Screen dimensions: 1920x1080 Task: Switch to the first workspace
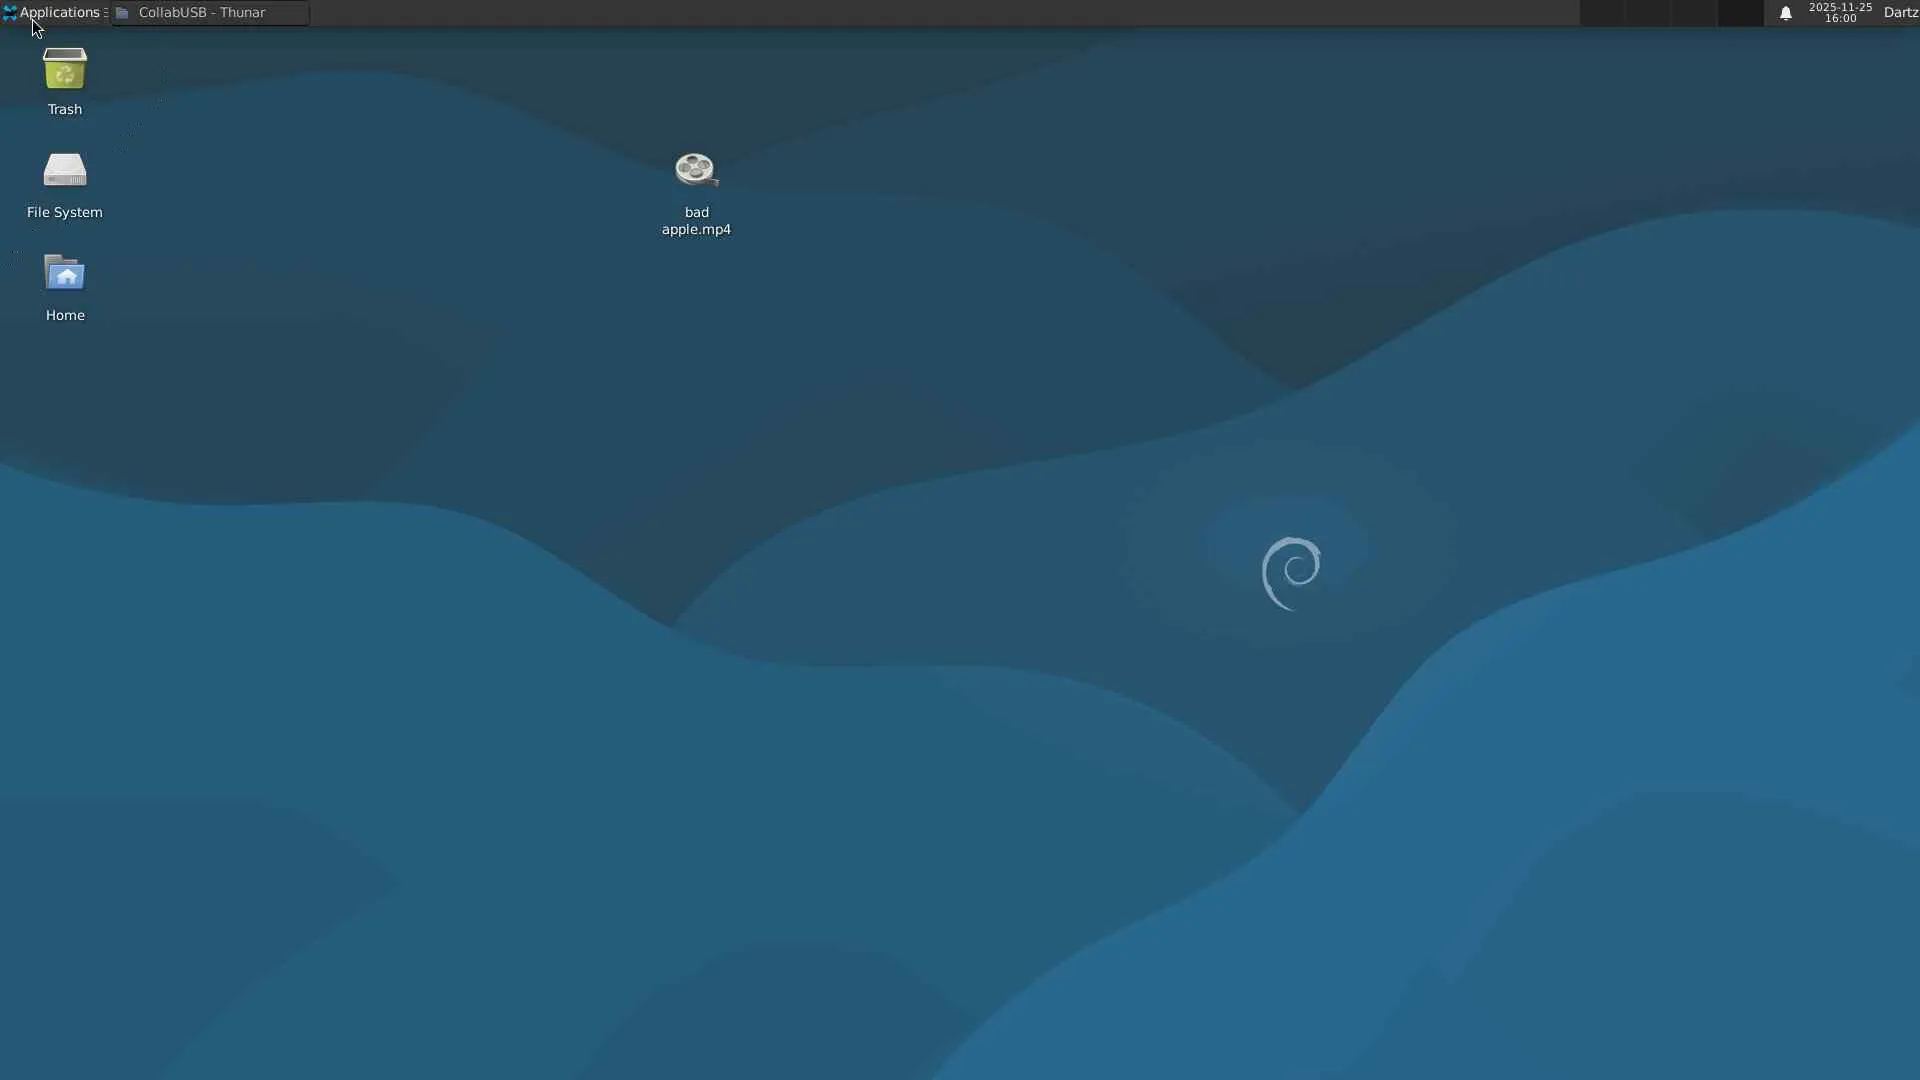click(1602, 13)
